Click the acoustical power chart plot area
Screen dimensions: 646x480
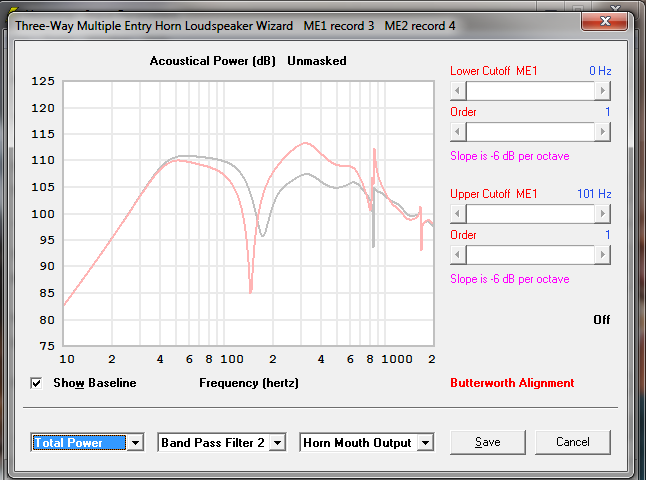[x=248, y=213]
